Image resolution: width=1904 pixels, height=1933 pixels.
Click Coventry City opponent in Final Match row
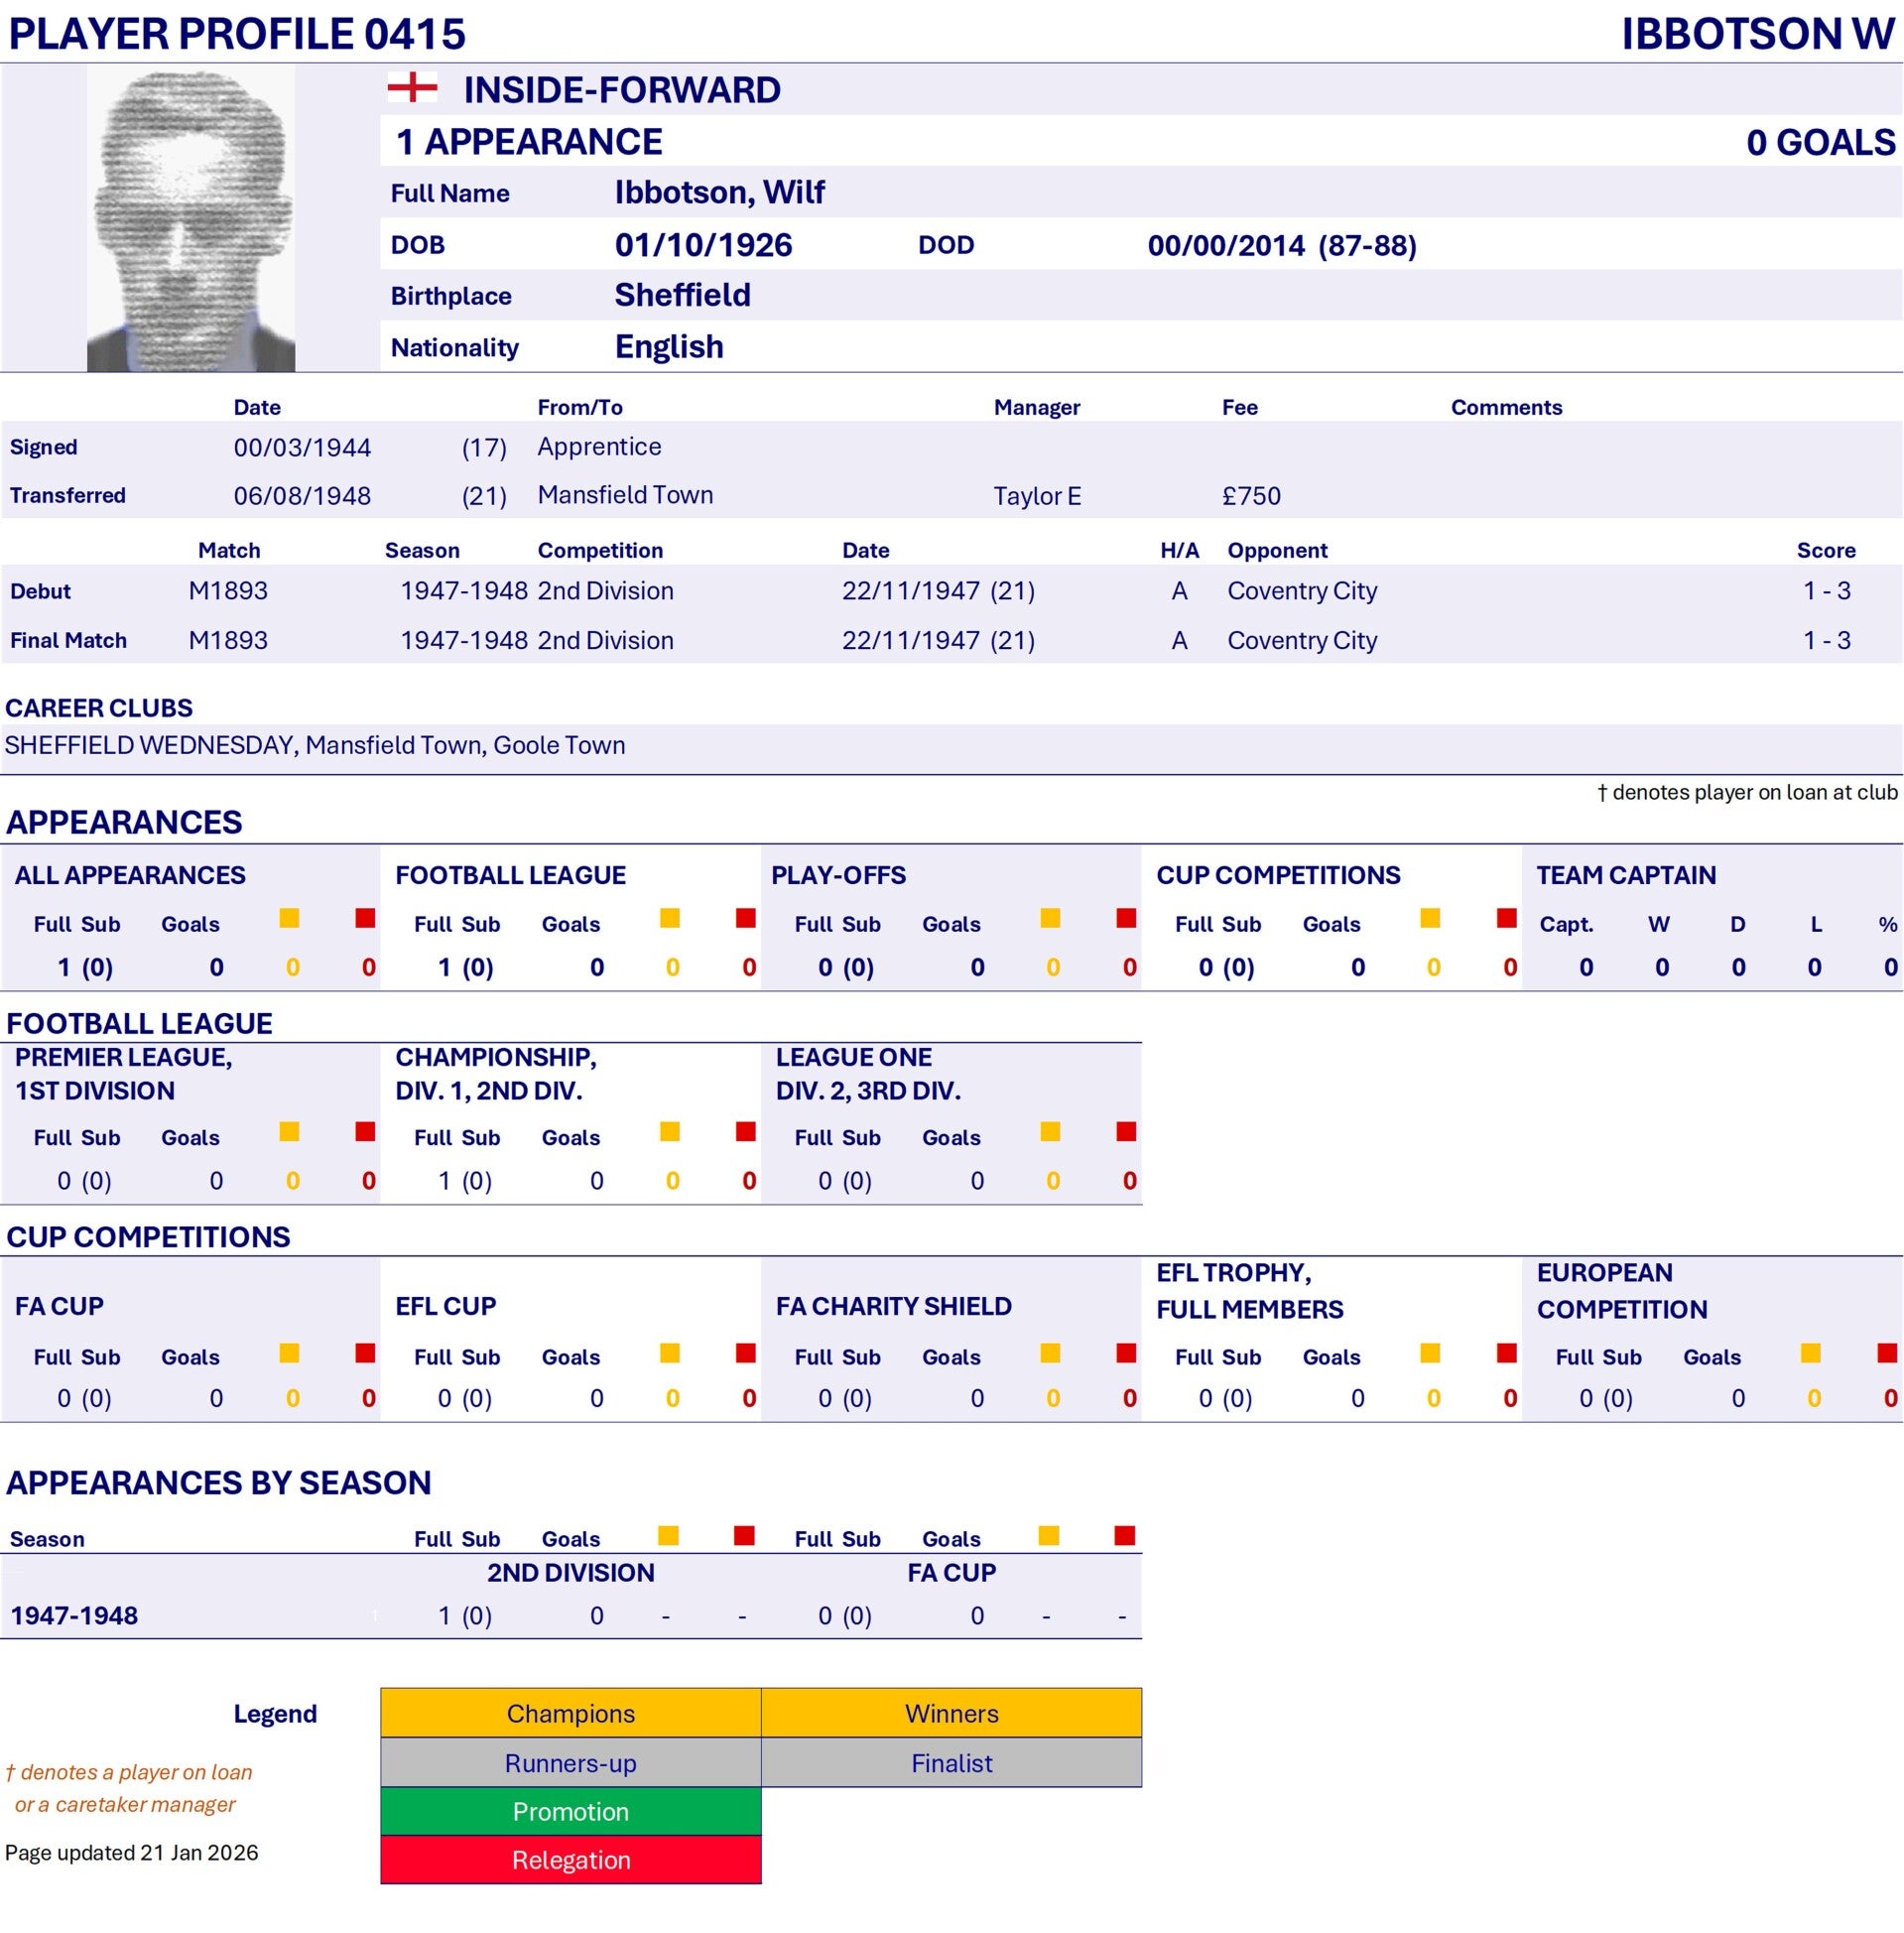tap(1302, 640)
